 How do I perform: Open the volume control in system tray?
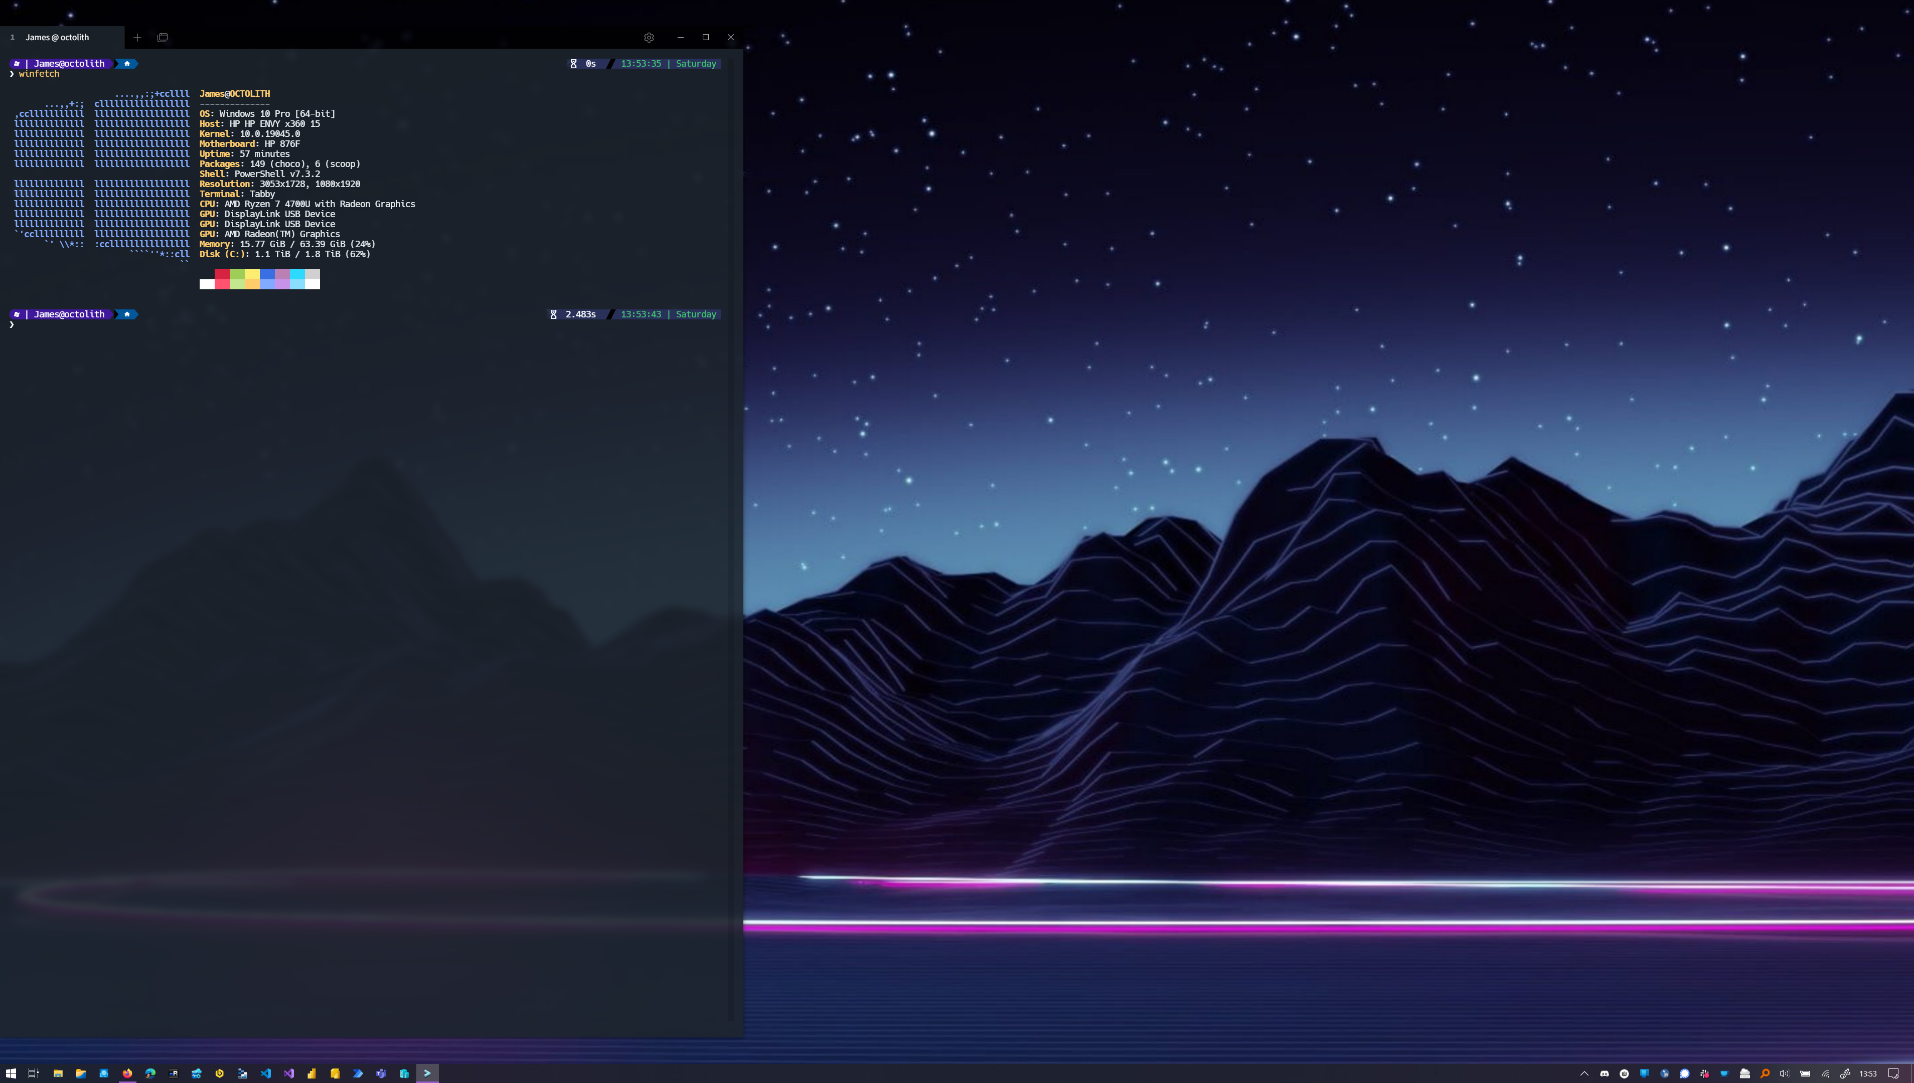[x=1785, y=1074]
